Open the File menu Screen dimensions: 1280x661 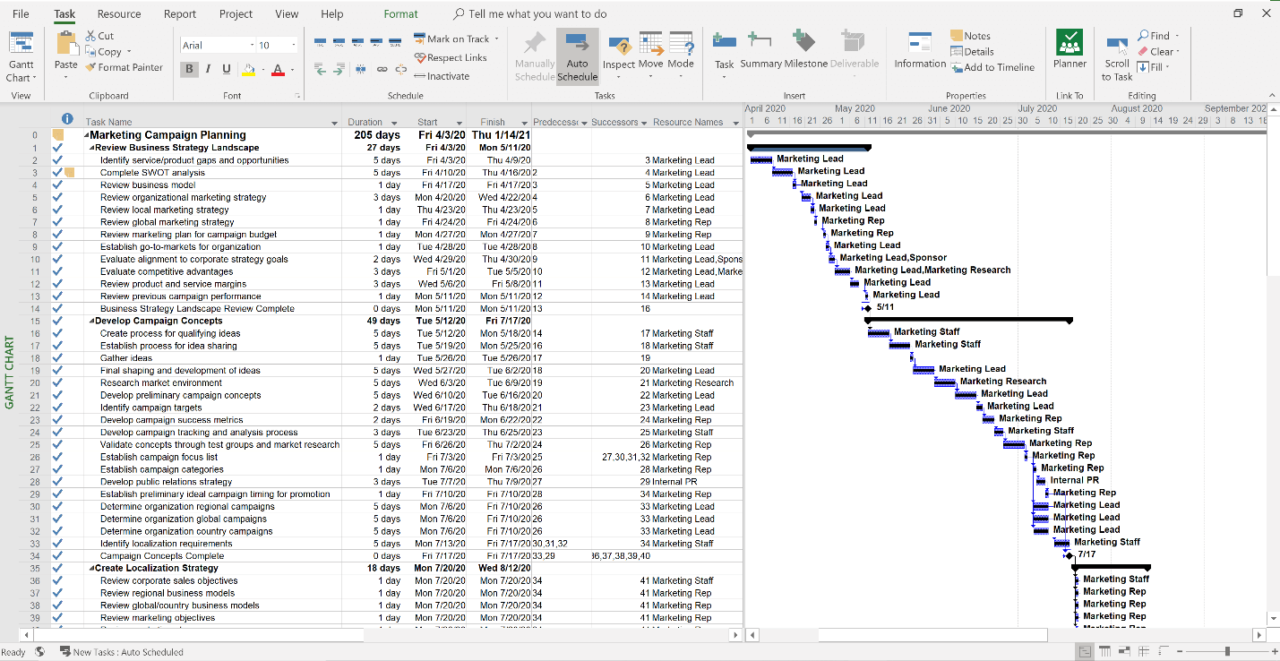click(21, 14)
